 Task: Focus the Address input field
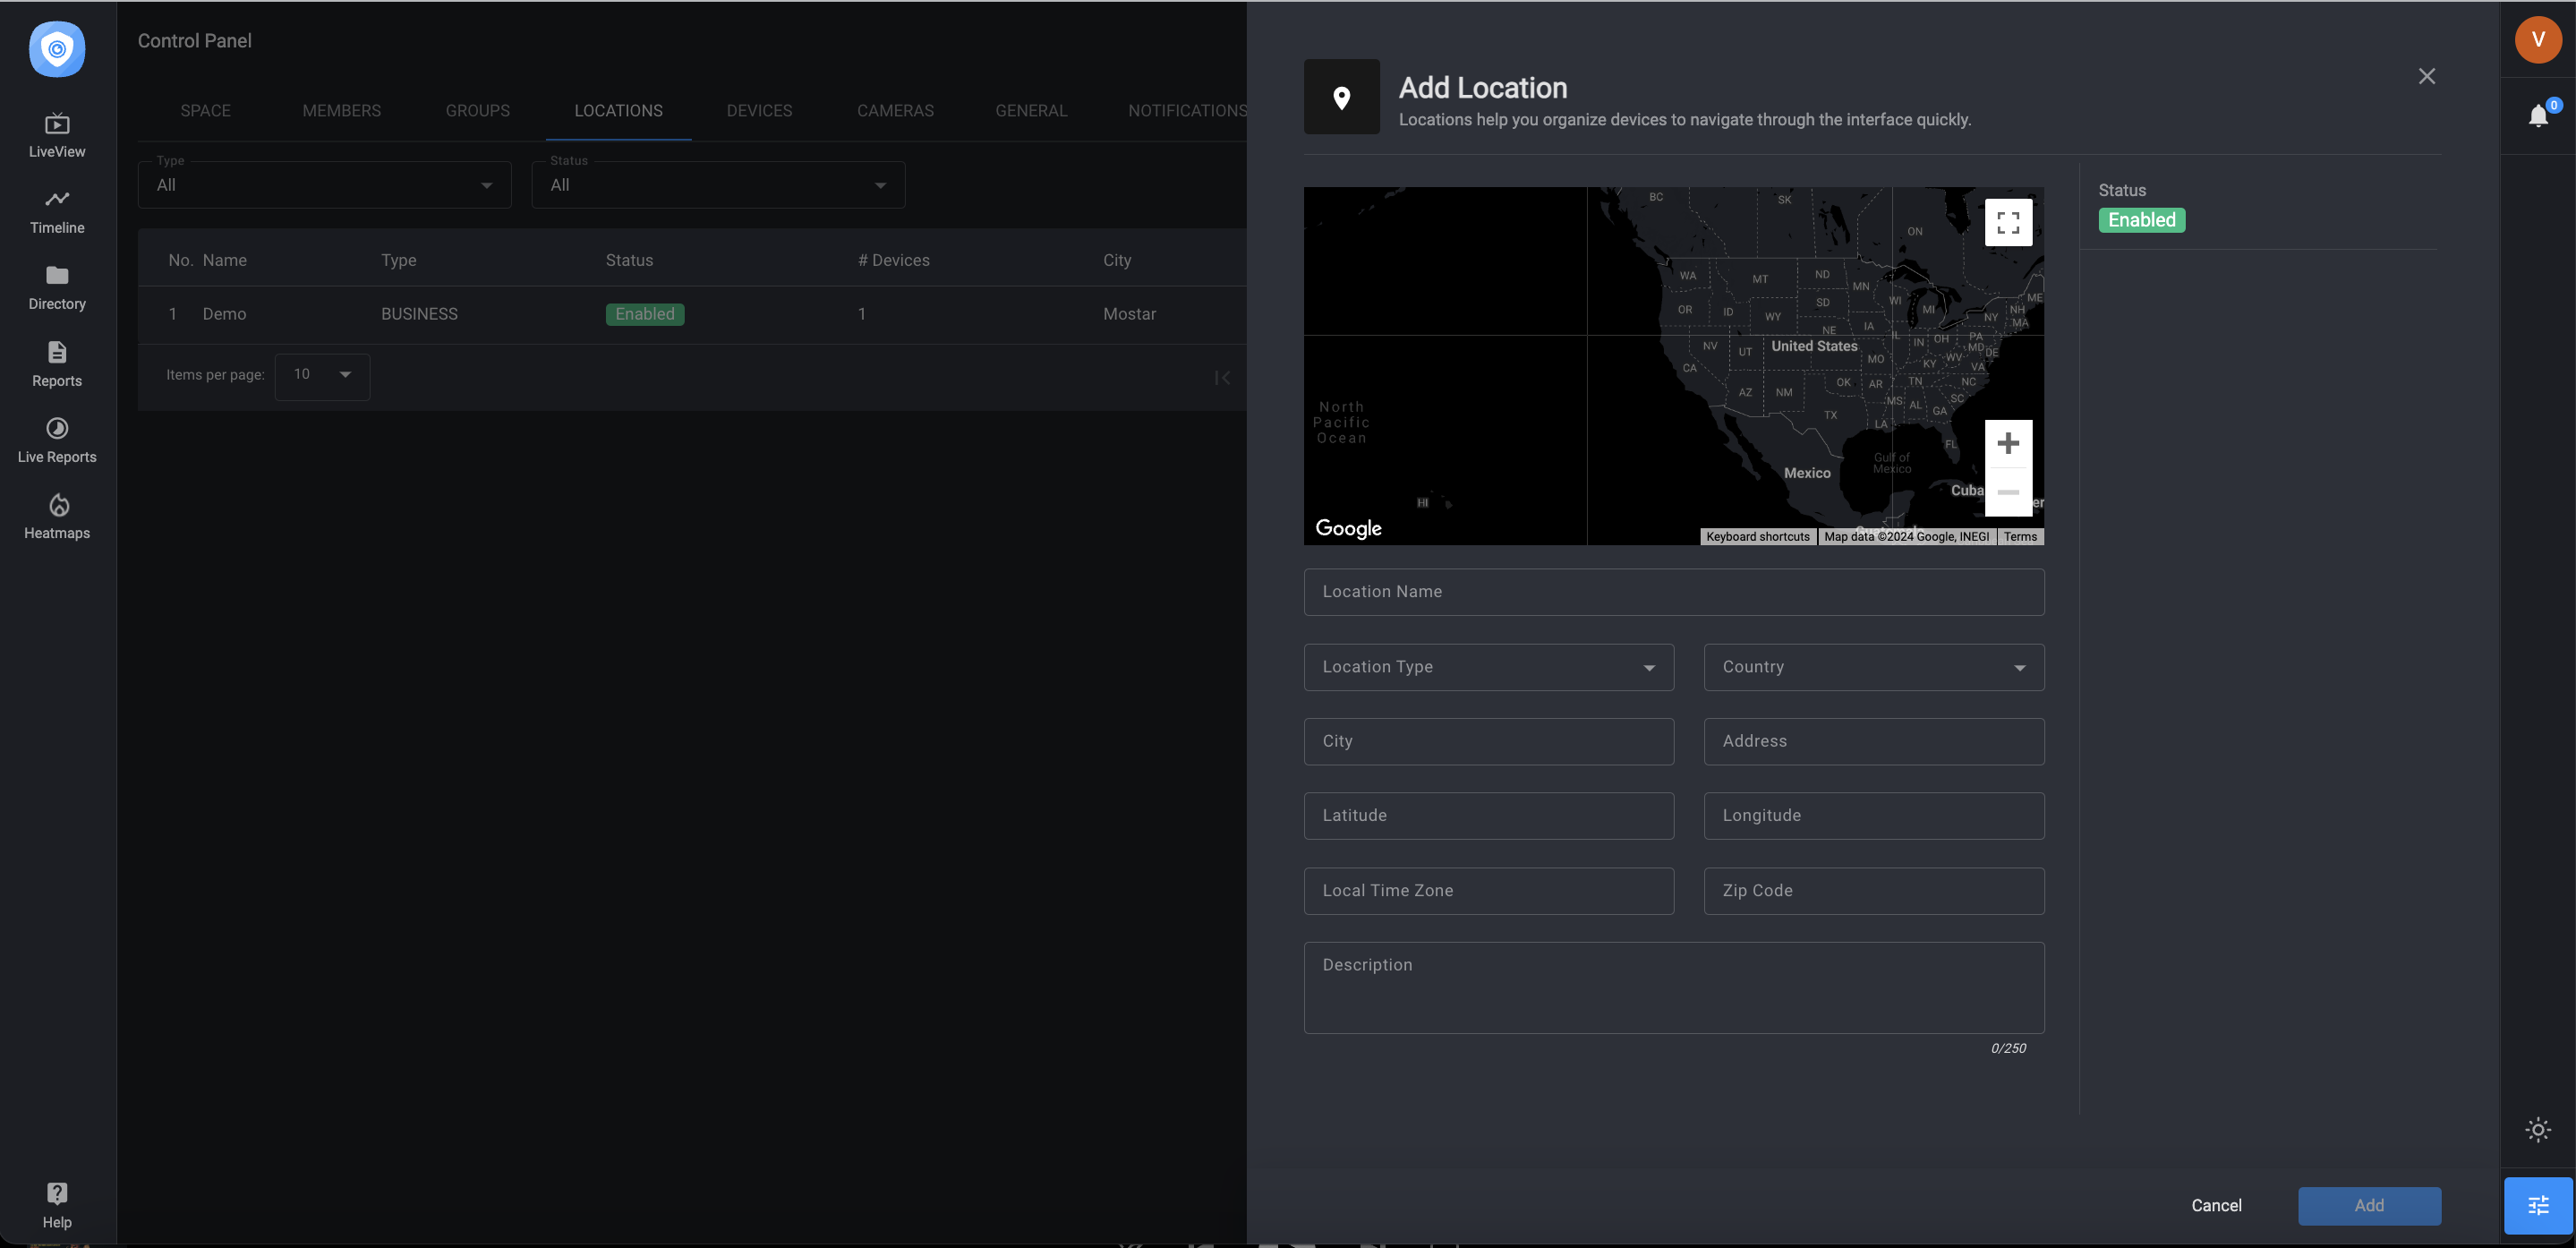pos(1873,741)
